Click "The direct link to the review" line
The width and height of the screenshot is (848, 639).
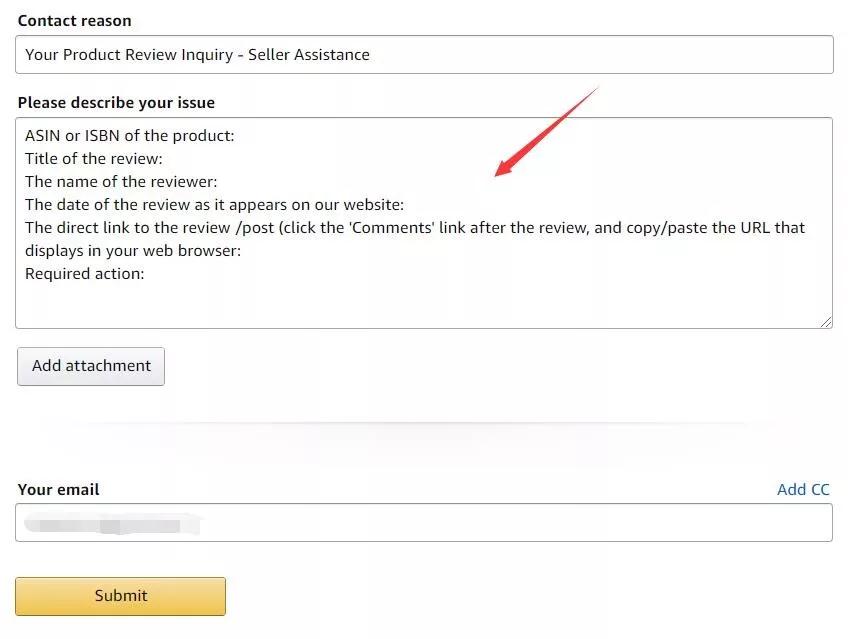[x=414, y=227]
